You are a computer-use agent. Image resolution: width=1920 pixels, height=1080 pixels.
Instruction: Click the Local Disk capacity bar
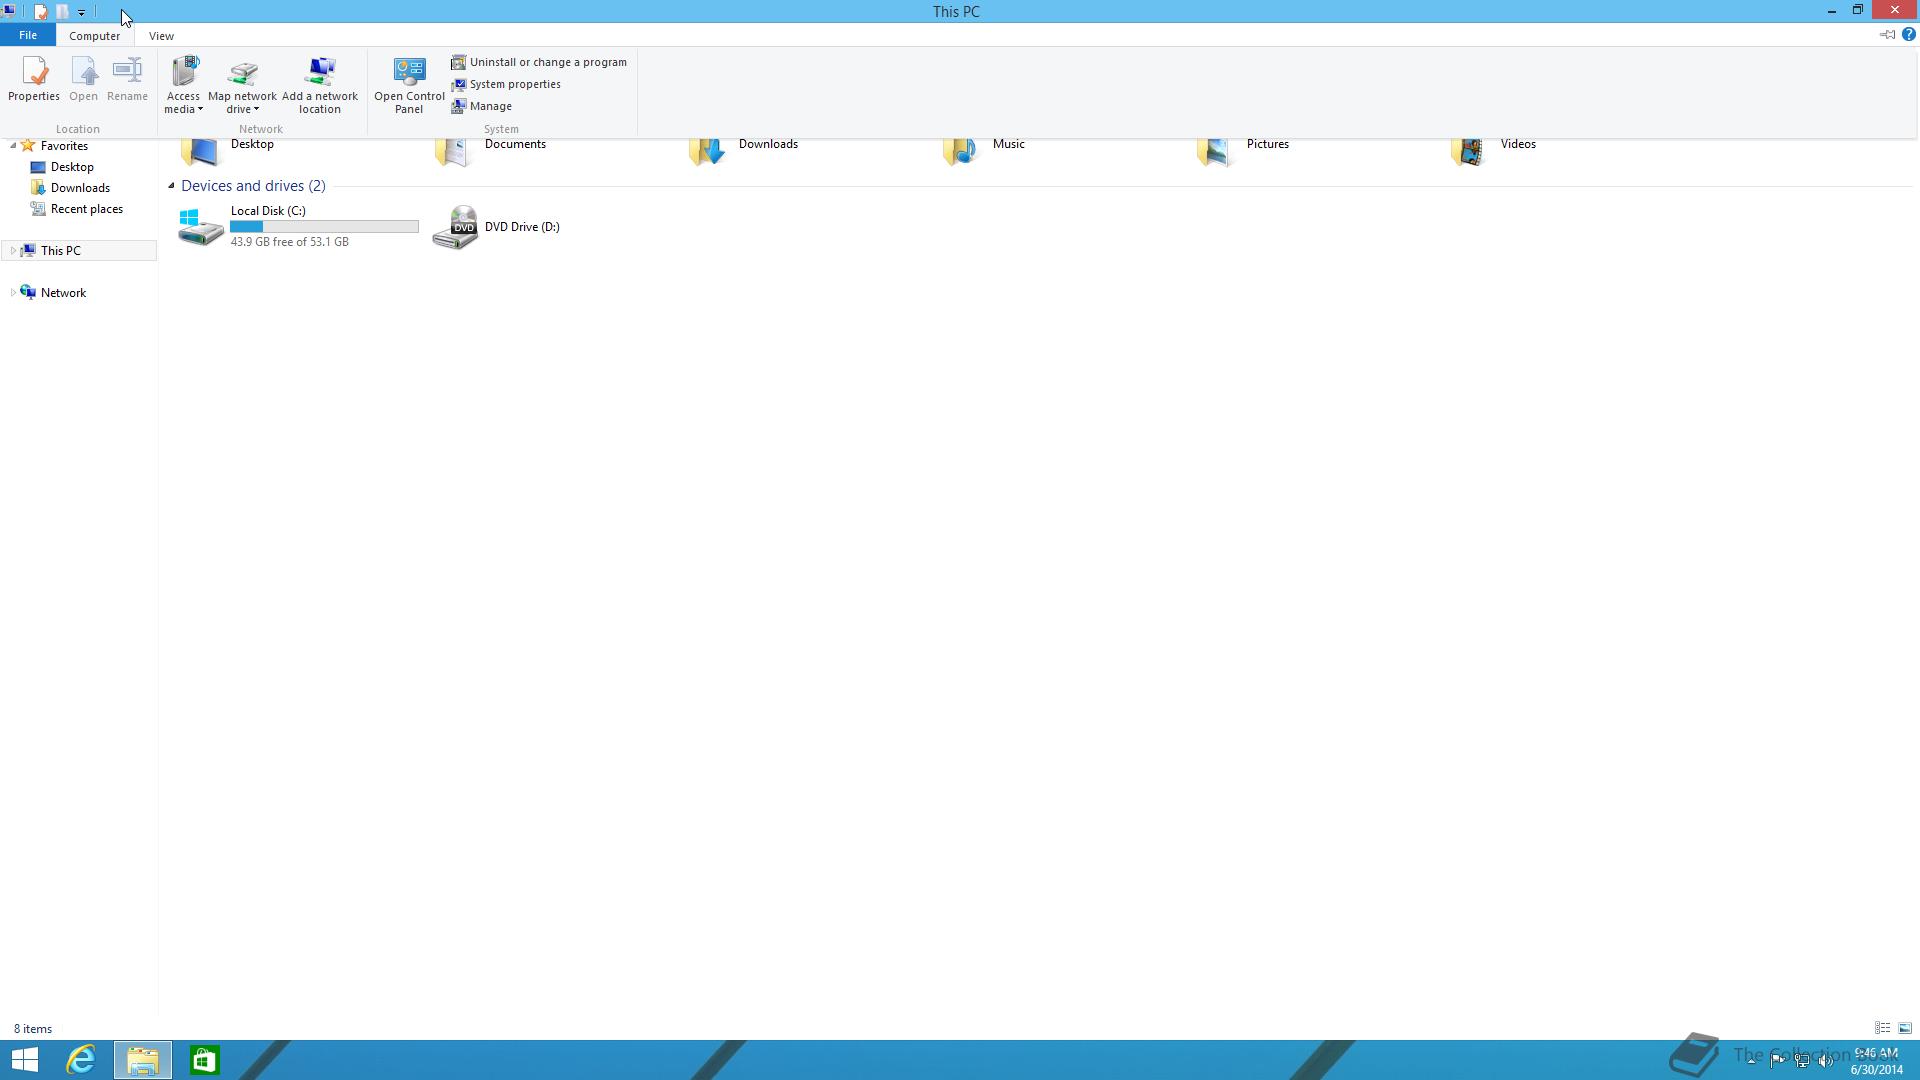324,227
